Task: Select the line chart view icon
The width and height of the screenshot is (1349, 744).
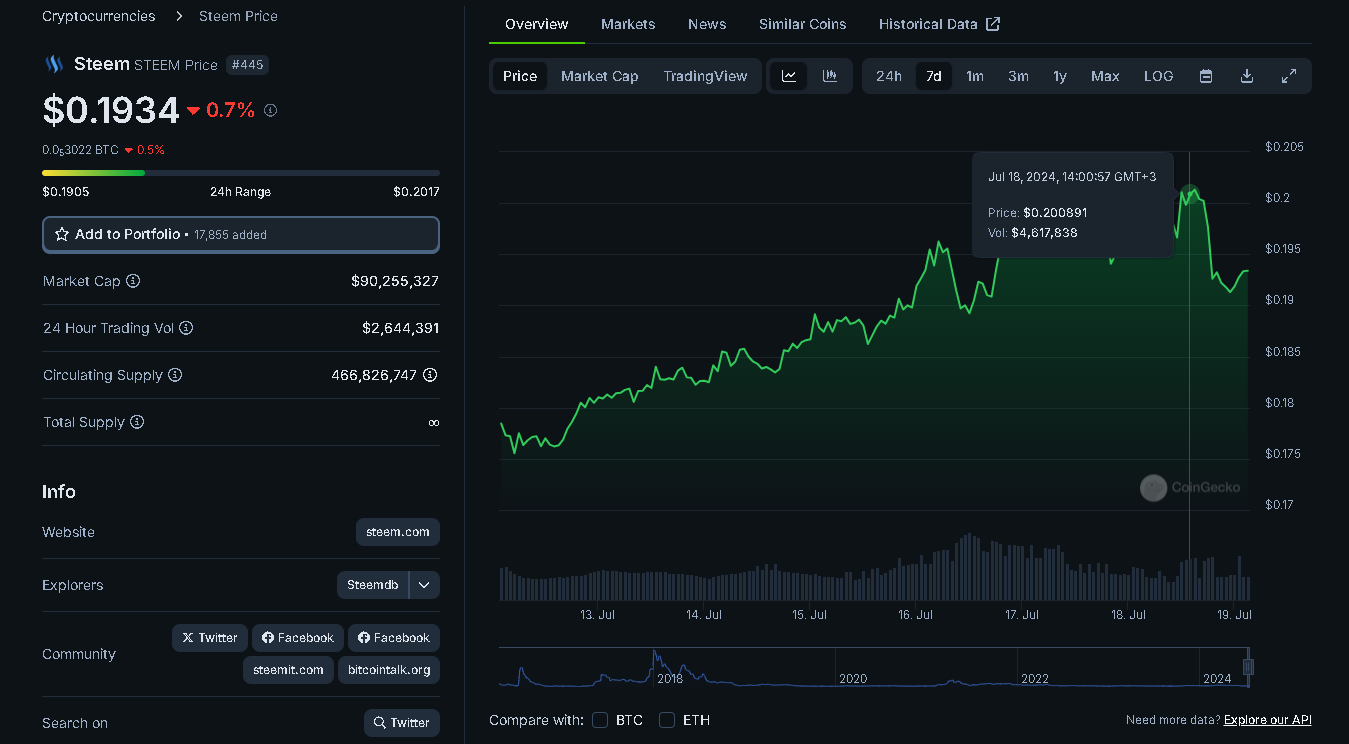Action: (789, 76)
